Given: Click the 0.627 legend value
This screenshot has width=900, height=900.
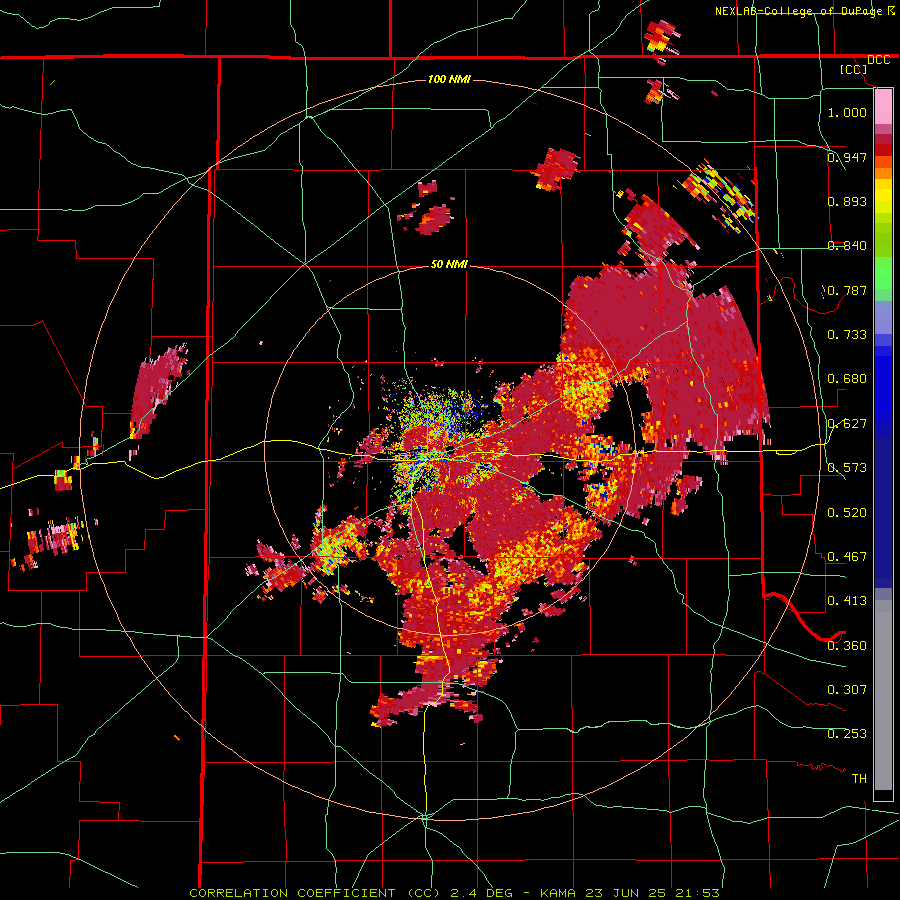Looking at the screenshot, I should pos(847,424).
